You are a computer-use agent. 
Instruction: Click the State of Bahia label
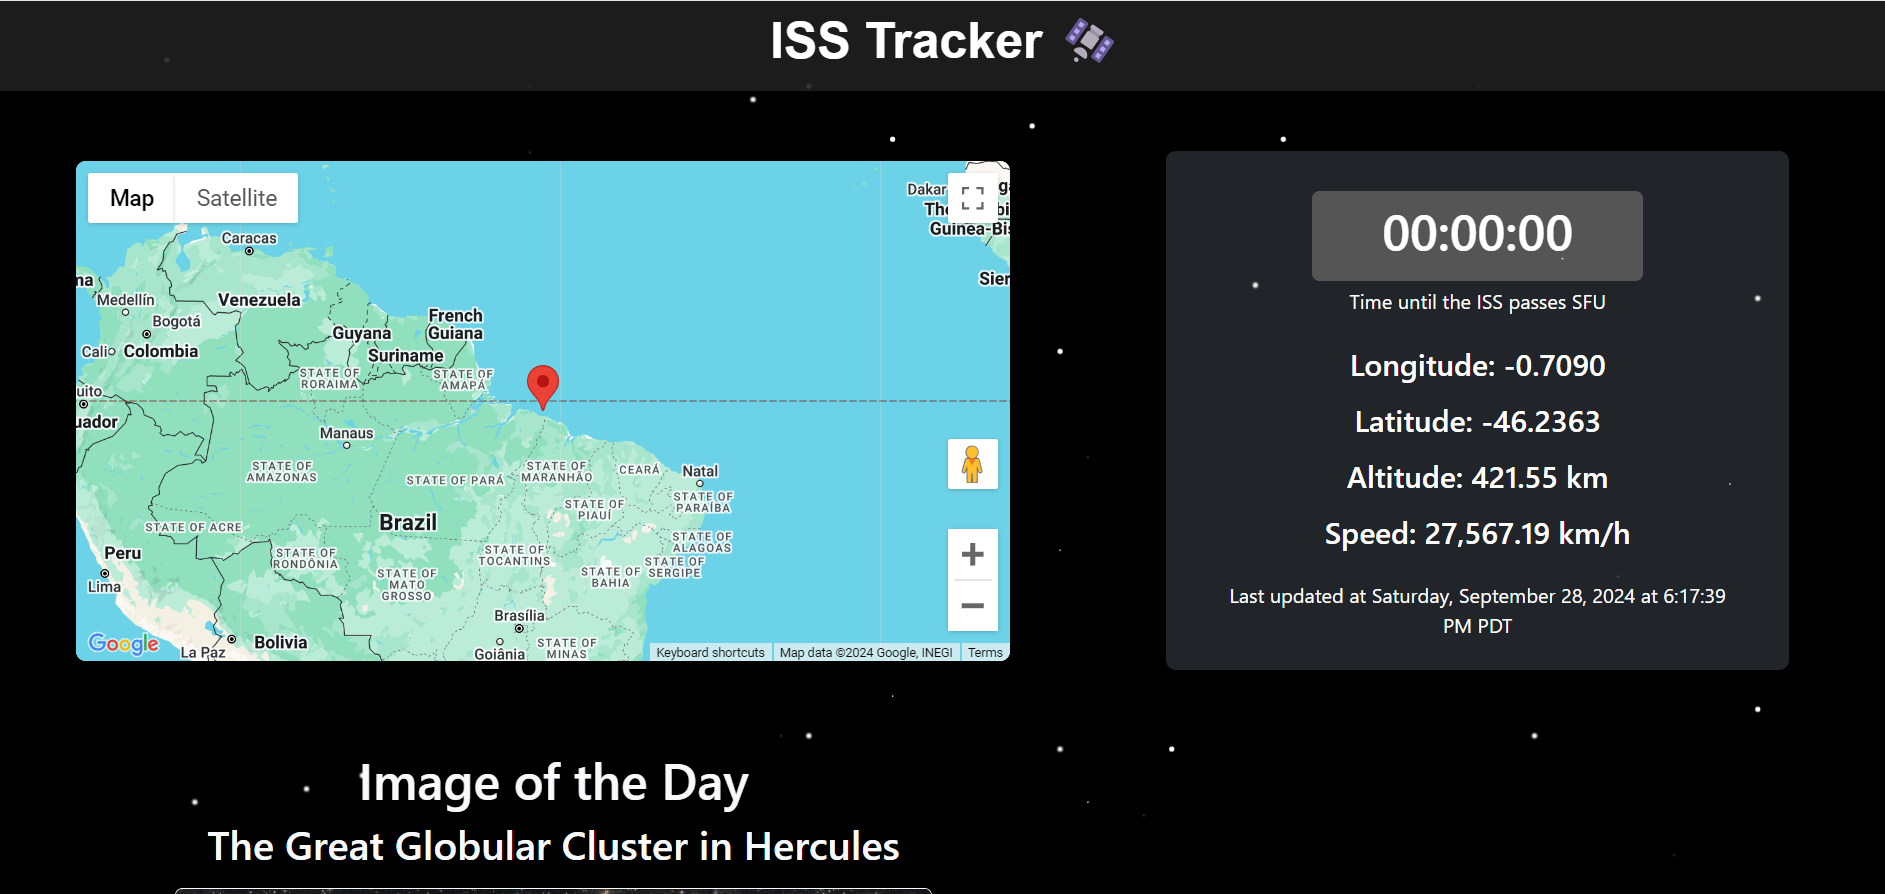610,577
